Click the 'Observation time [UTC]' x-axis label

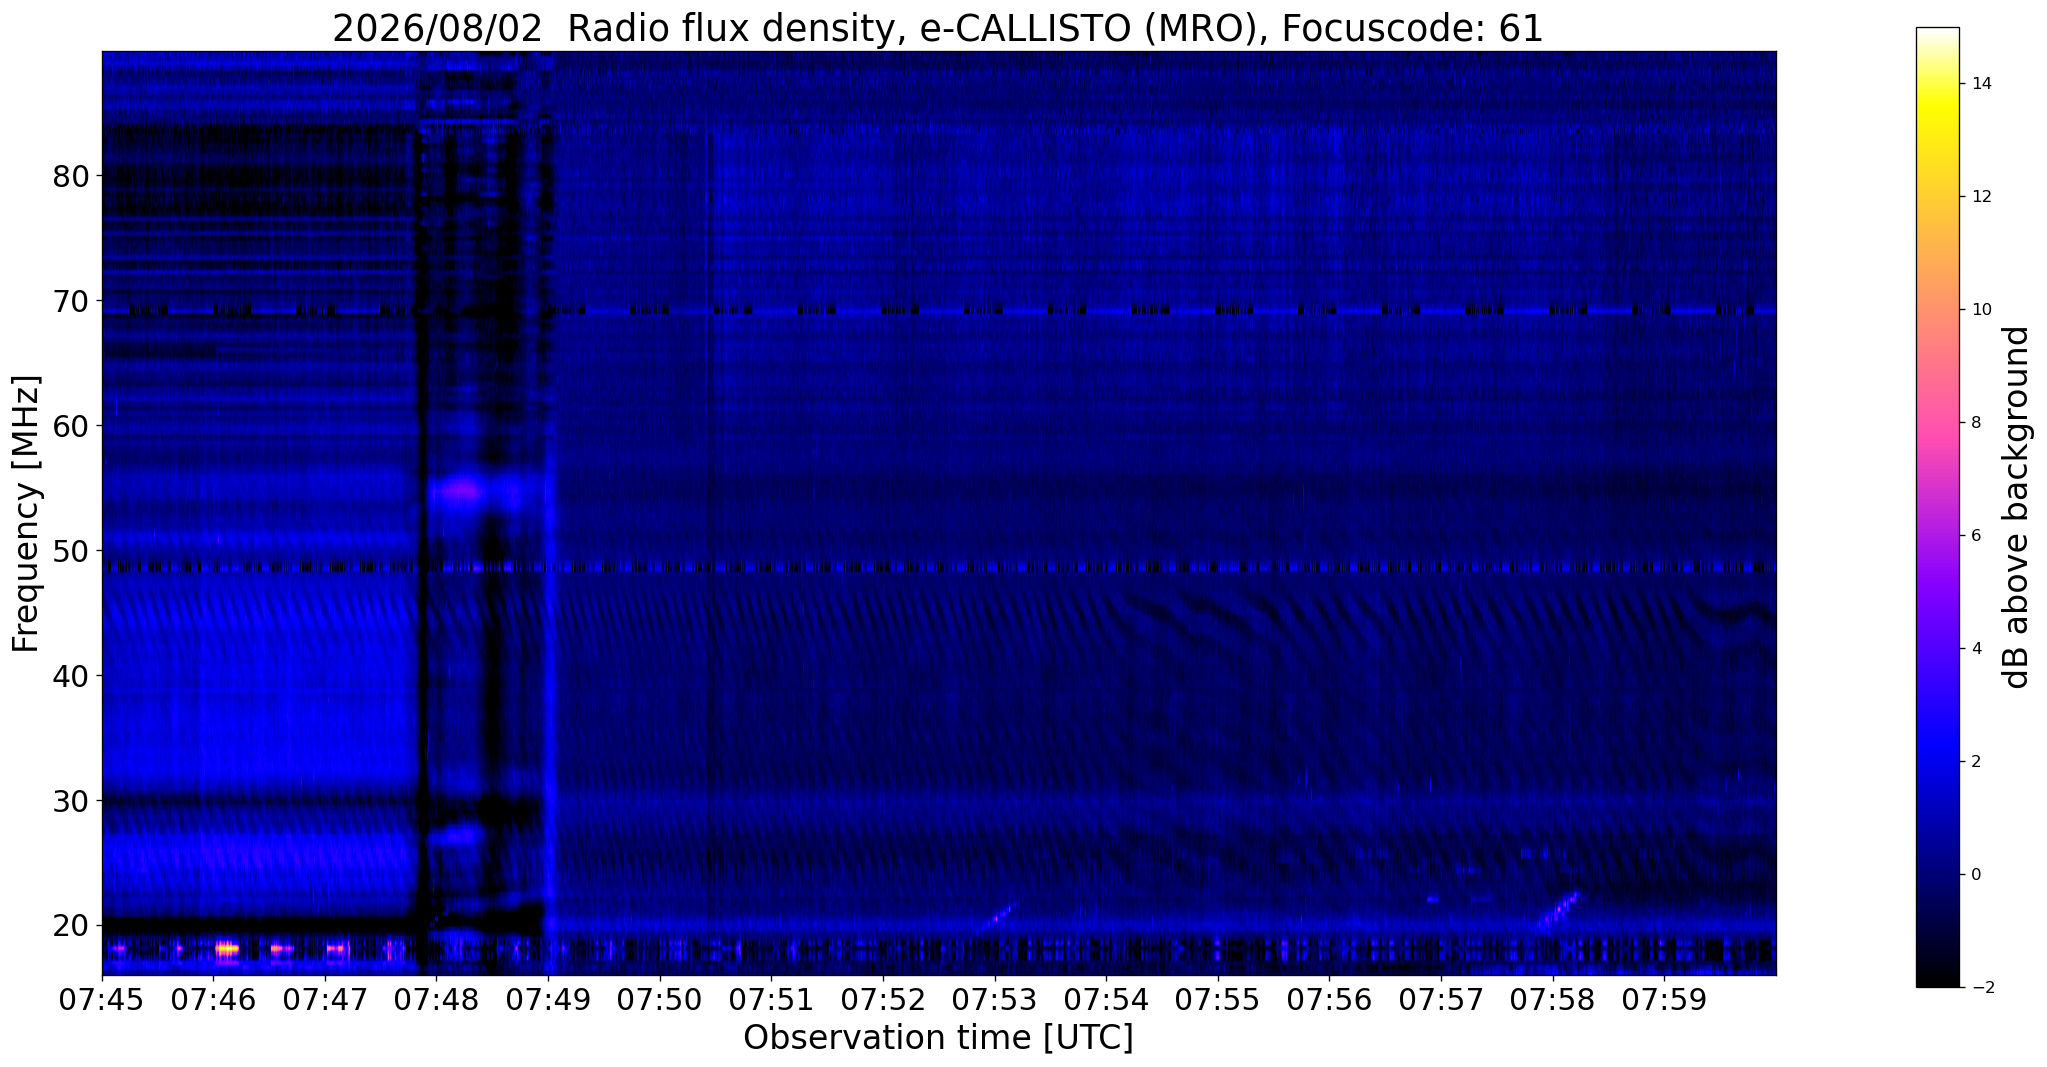tap(938, 1038)
